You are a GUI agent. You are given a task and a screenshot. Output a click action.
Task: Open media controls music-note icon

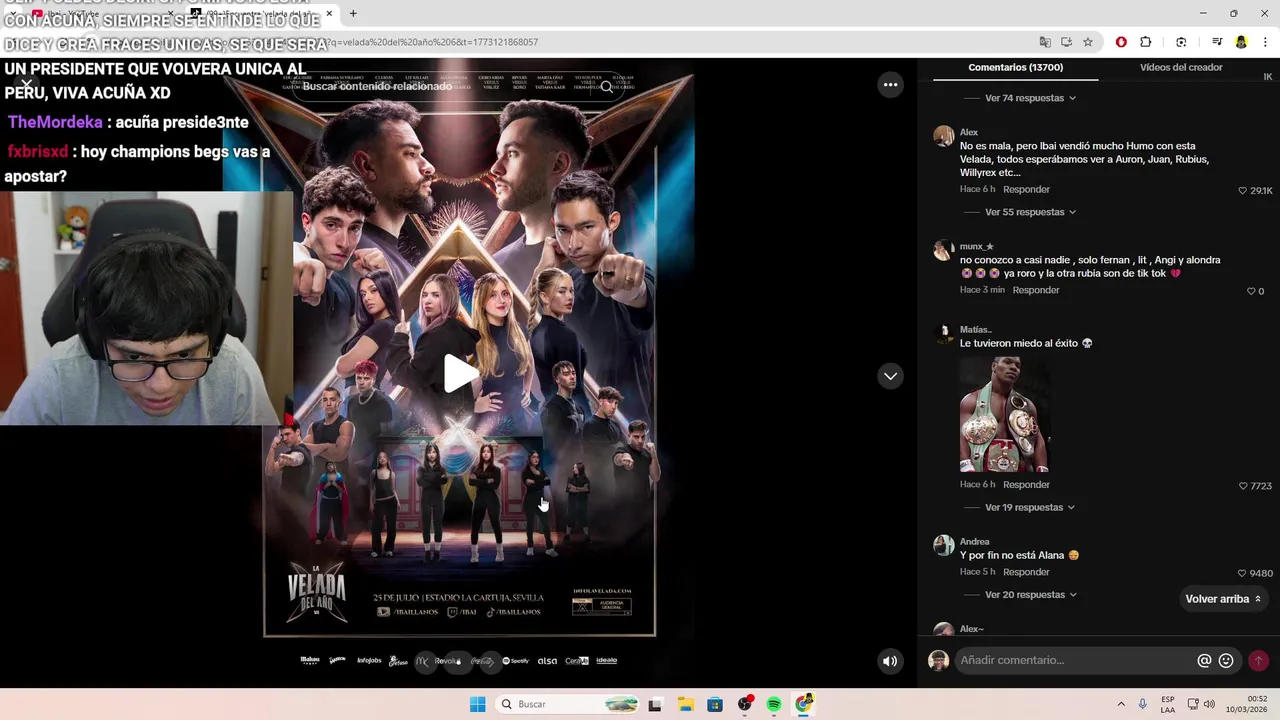pos(1217,42)
